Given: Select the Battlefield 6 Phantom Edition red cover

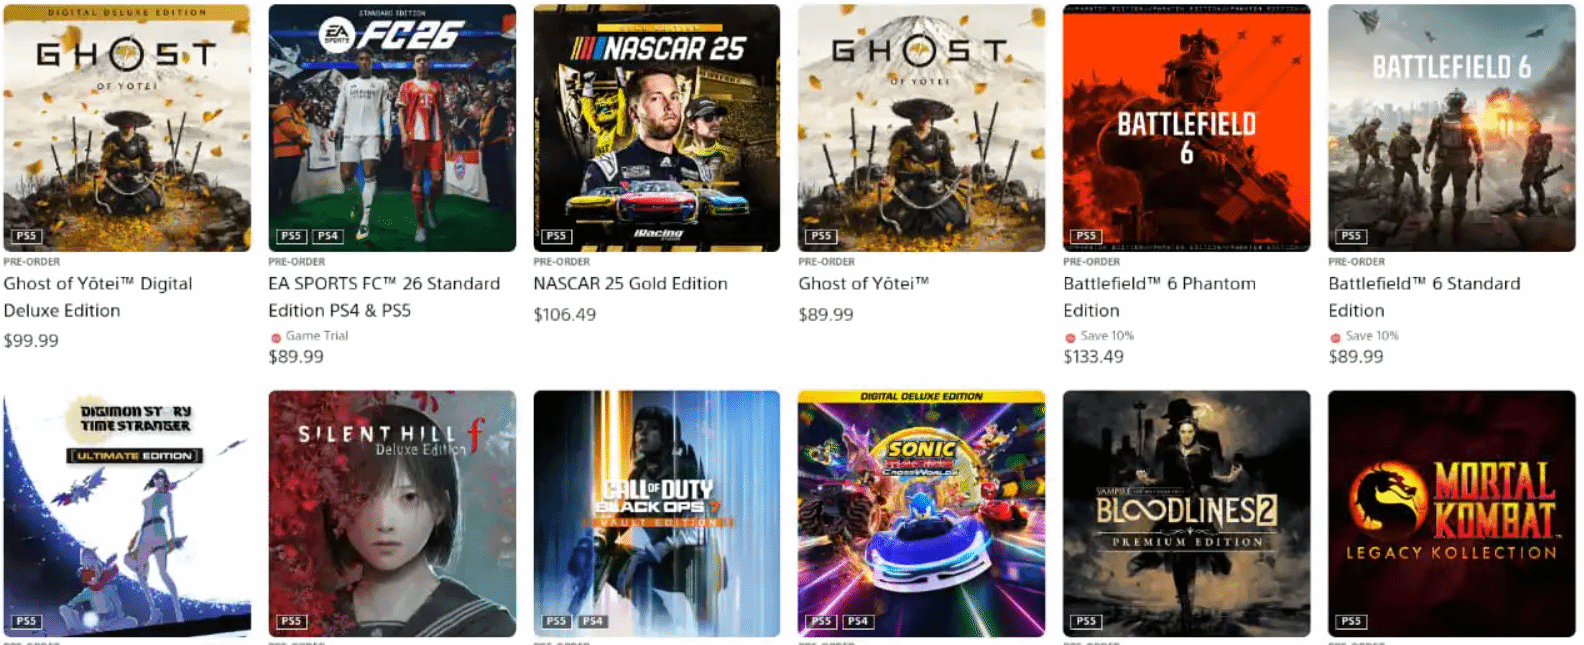Looking at the screenshot, I should pos(1186,128).
